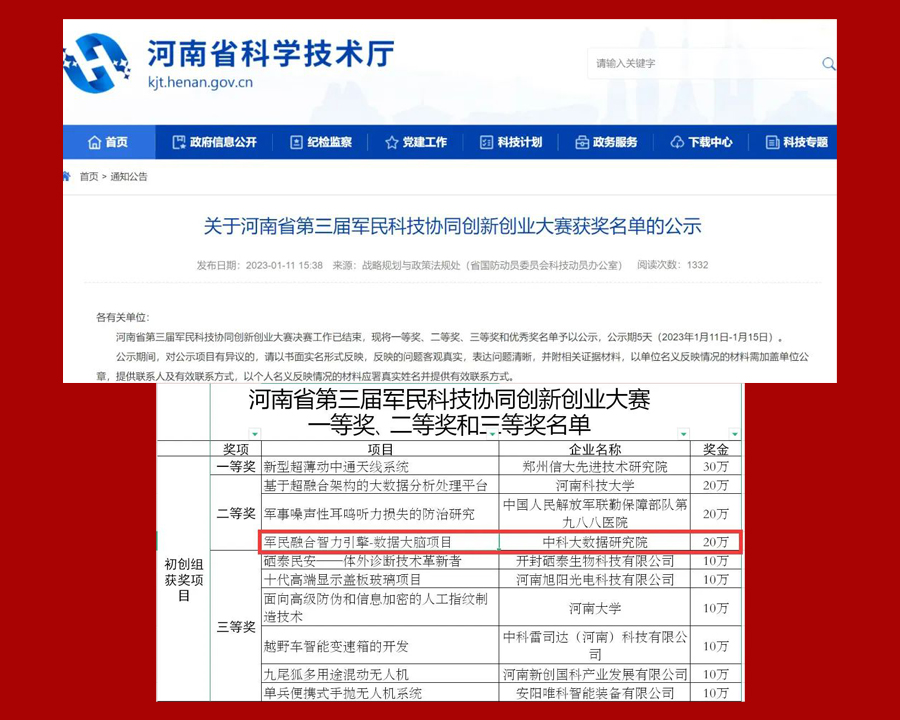Go to 纪检监察 in the navigation bar

coord(321,142)
